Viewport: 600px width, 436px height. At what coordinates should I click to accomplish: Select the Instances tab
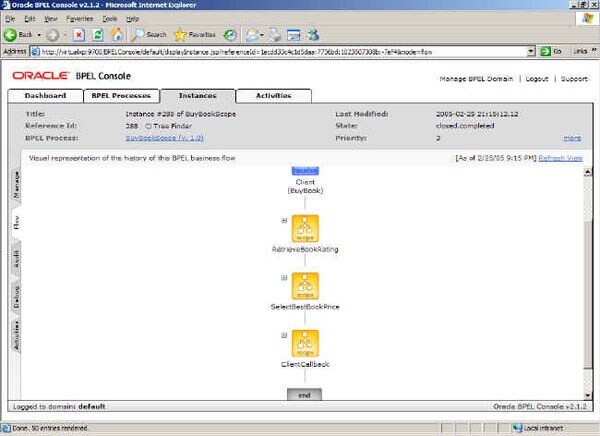[198, 96]
